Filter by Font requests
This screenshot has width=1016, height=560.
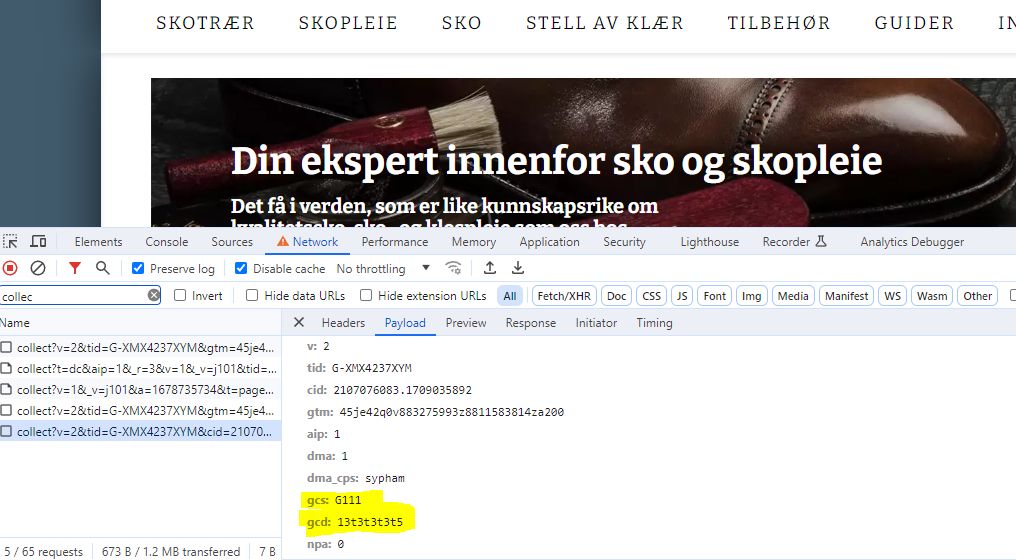point(715,296)
